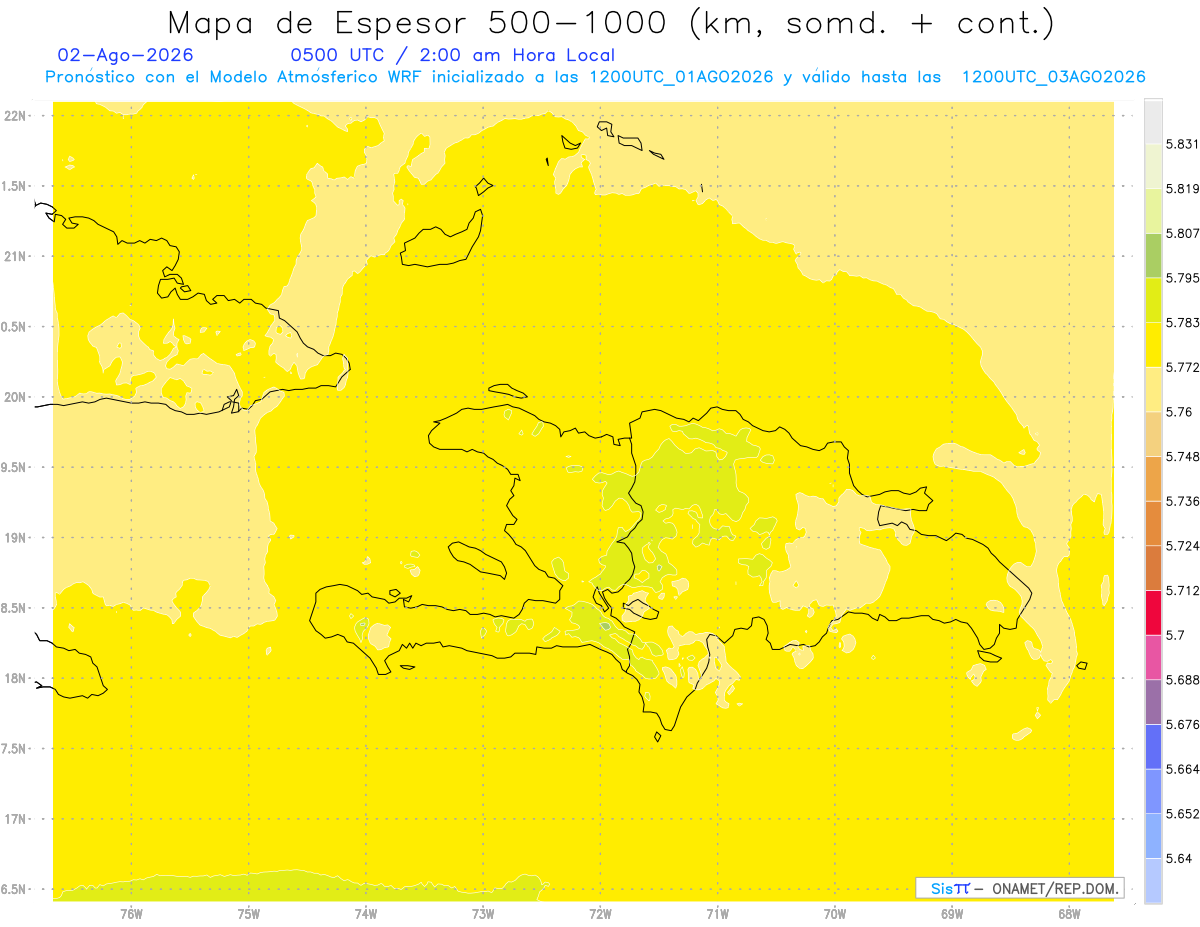
Task: Click the red swatch in the colorbar
Action: click(x=1153, y=612)
